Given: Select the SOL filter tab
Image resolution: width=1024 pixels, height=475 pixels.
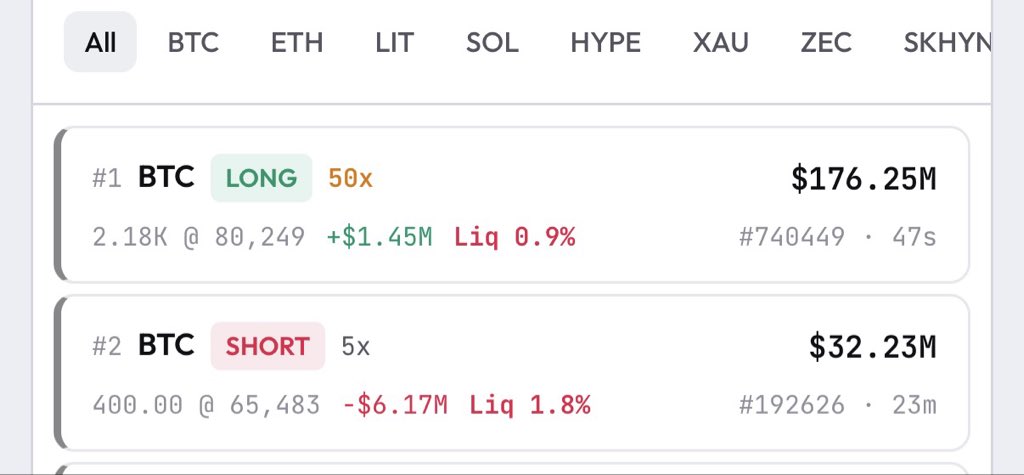Looking at the screenshot, I should 492,42.
